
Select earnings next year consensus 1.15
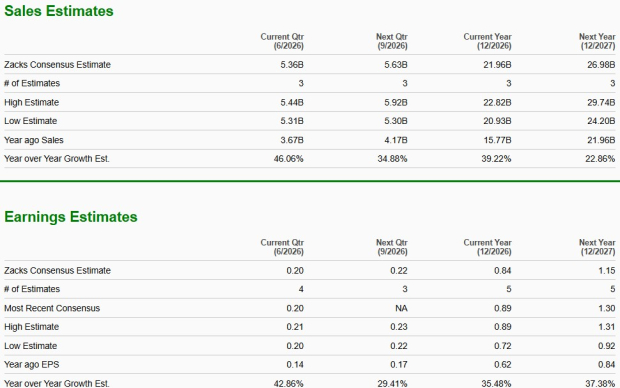(607, 271)
